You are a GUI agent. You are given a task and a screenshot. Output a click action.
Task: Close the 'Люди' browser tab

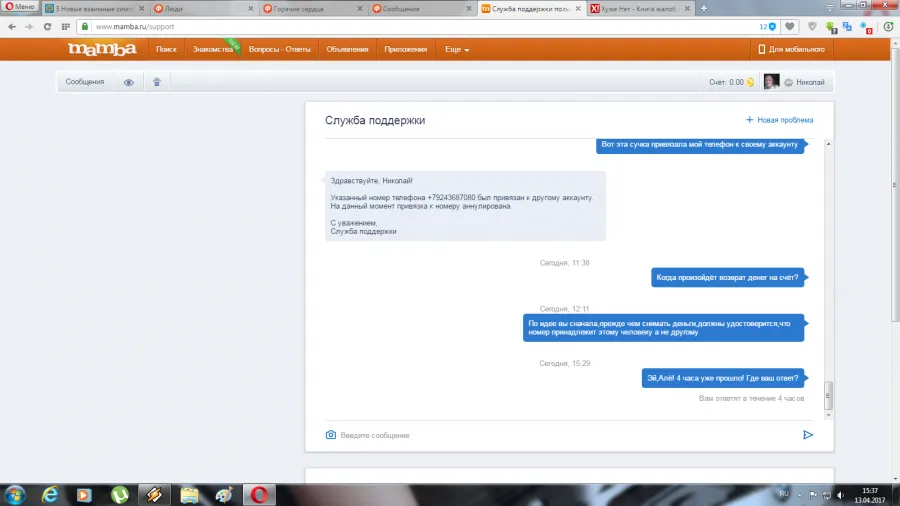(251, 9)
